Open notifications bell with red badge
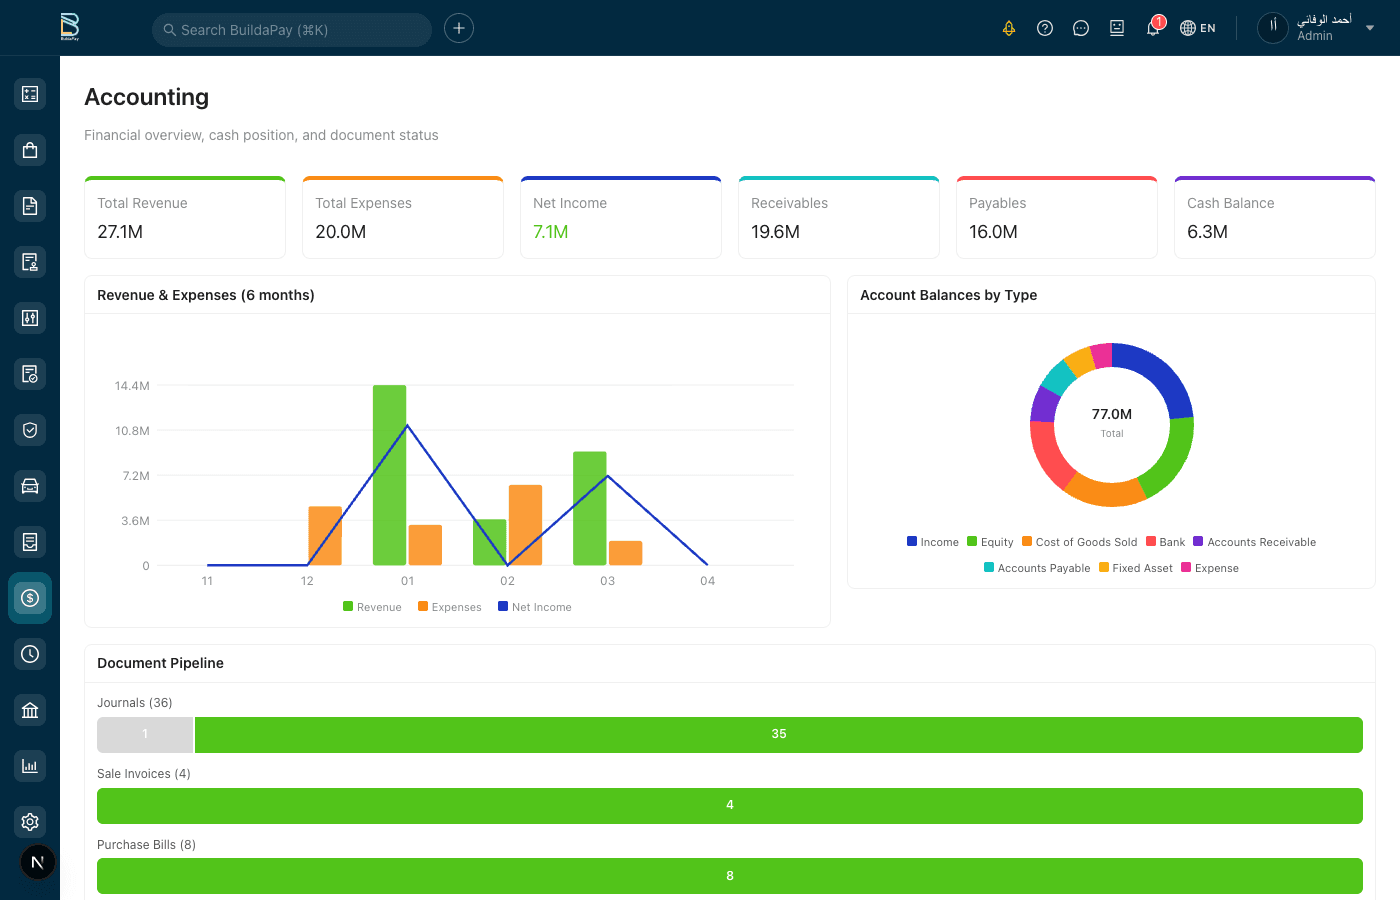 click(x=1153, y=28)
